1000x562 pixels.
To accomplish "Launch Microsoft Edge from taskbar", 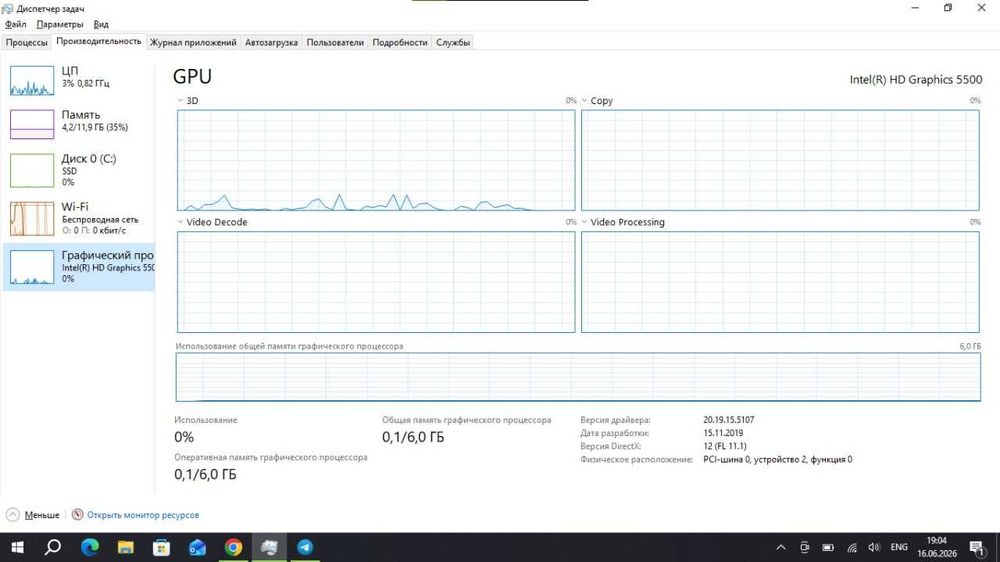I will (90, 547).
